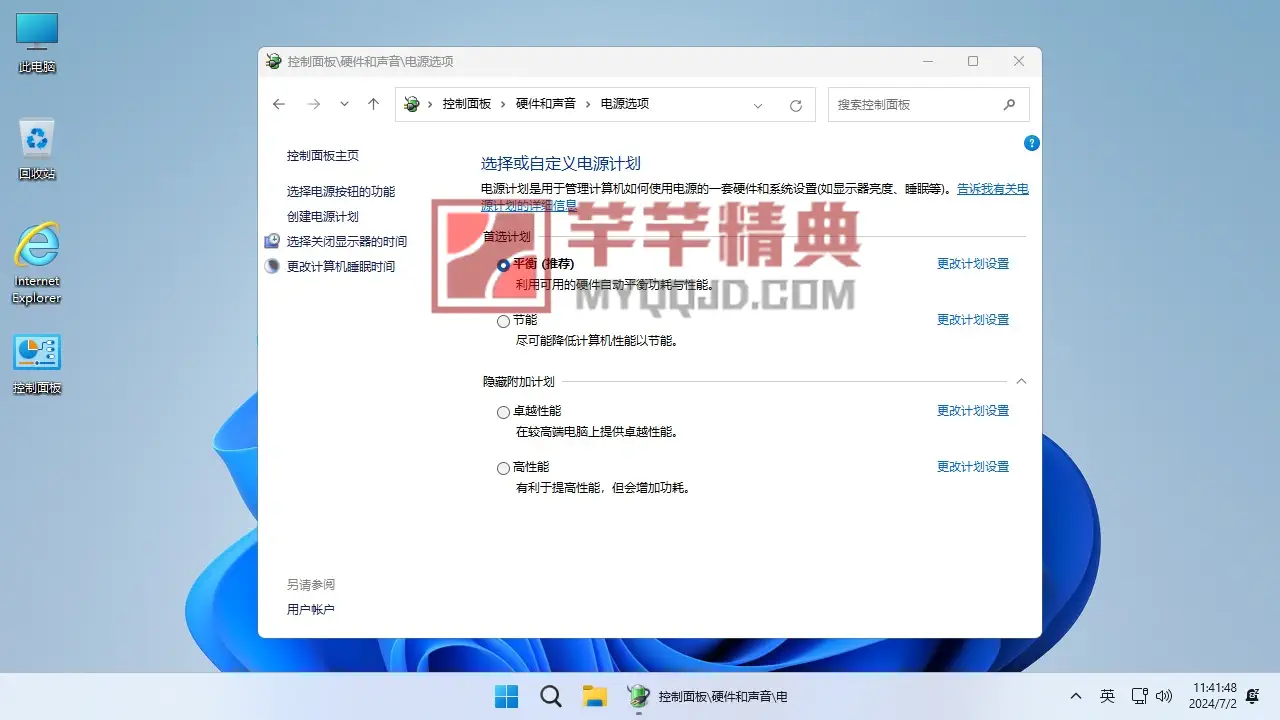Select the 节能 power plan radio button
The width and height of the screenshot is (1280, 720).
click(x=503, y=321)
